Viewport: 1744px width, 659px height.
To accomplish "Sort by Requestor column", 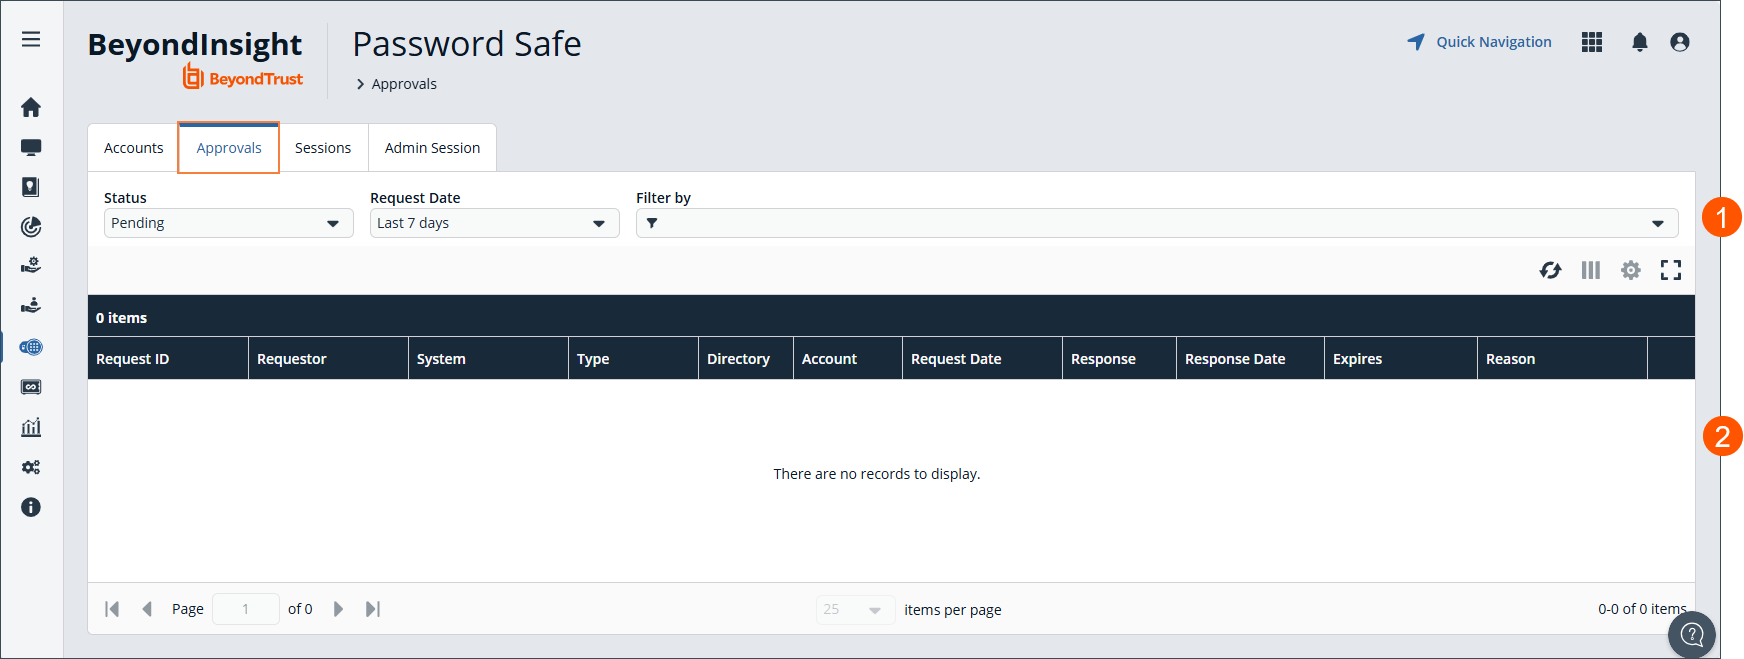I will (x=328, y=359).
